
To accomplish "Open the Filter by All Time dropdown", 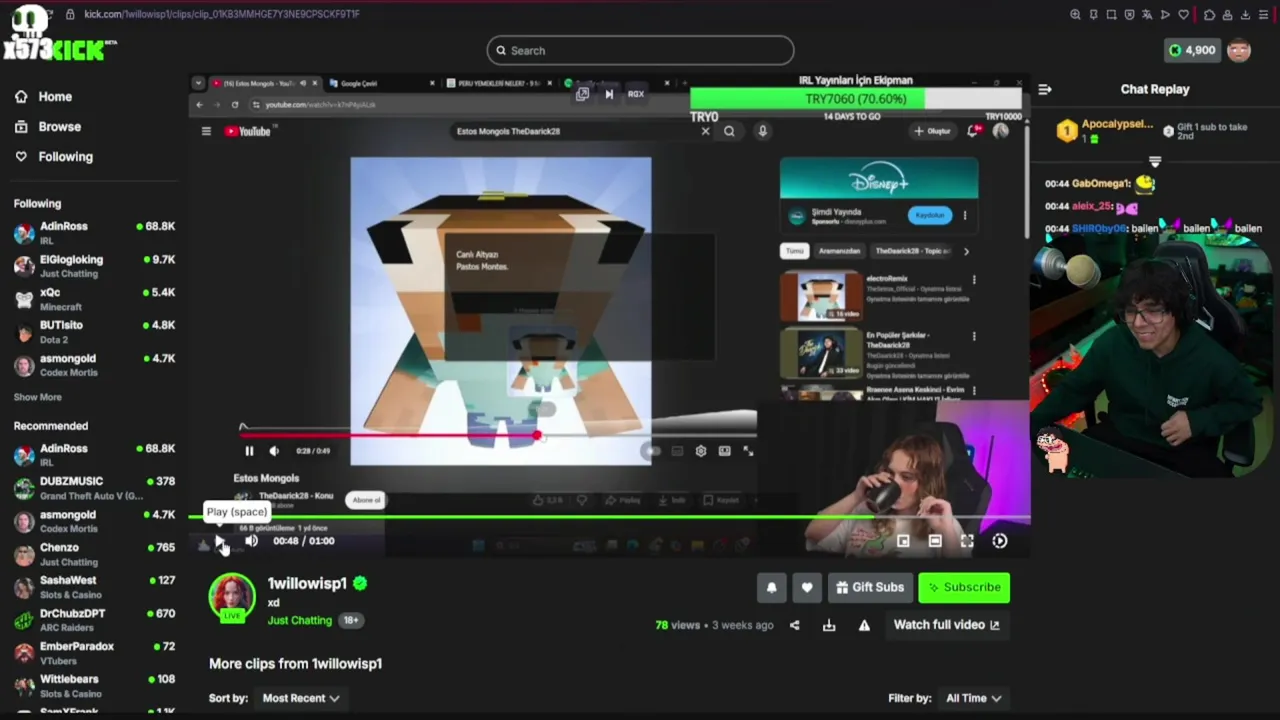I will 974,698.
